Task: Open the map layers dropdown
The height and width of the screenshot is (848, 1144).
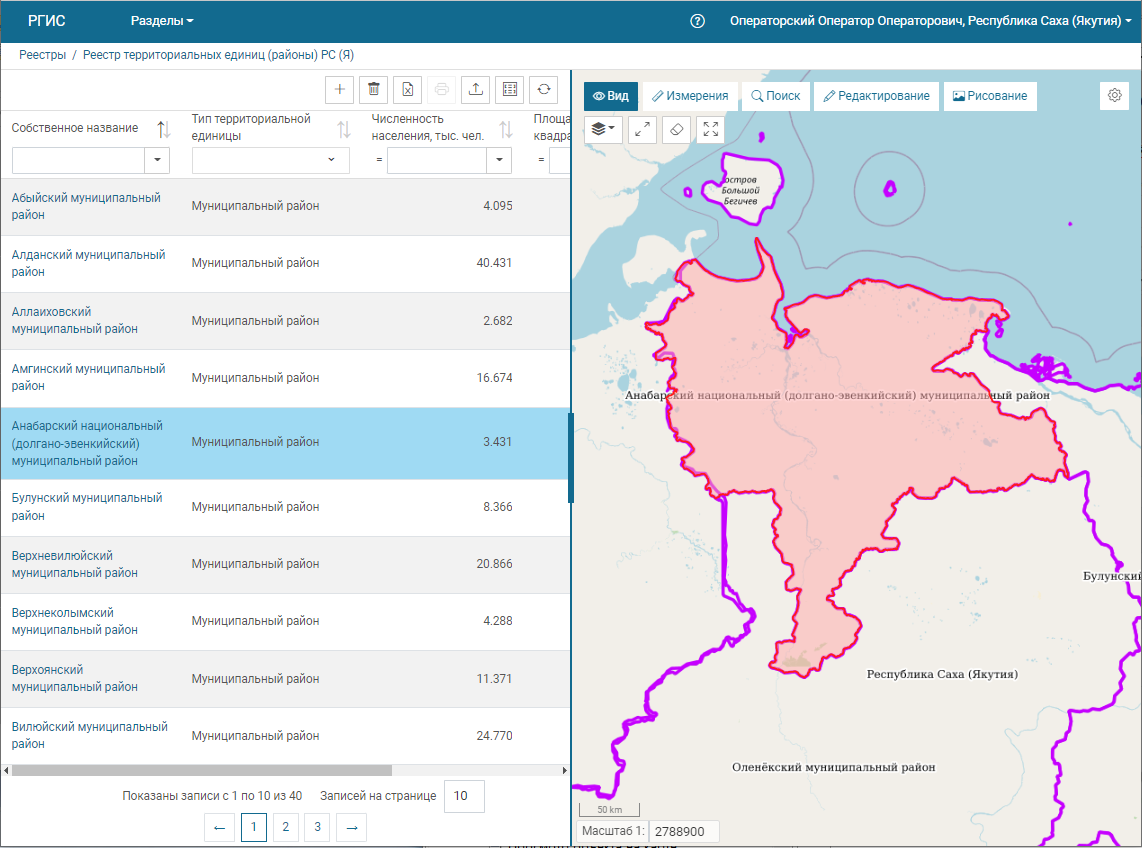Action: 603,129
